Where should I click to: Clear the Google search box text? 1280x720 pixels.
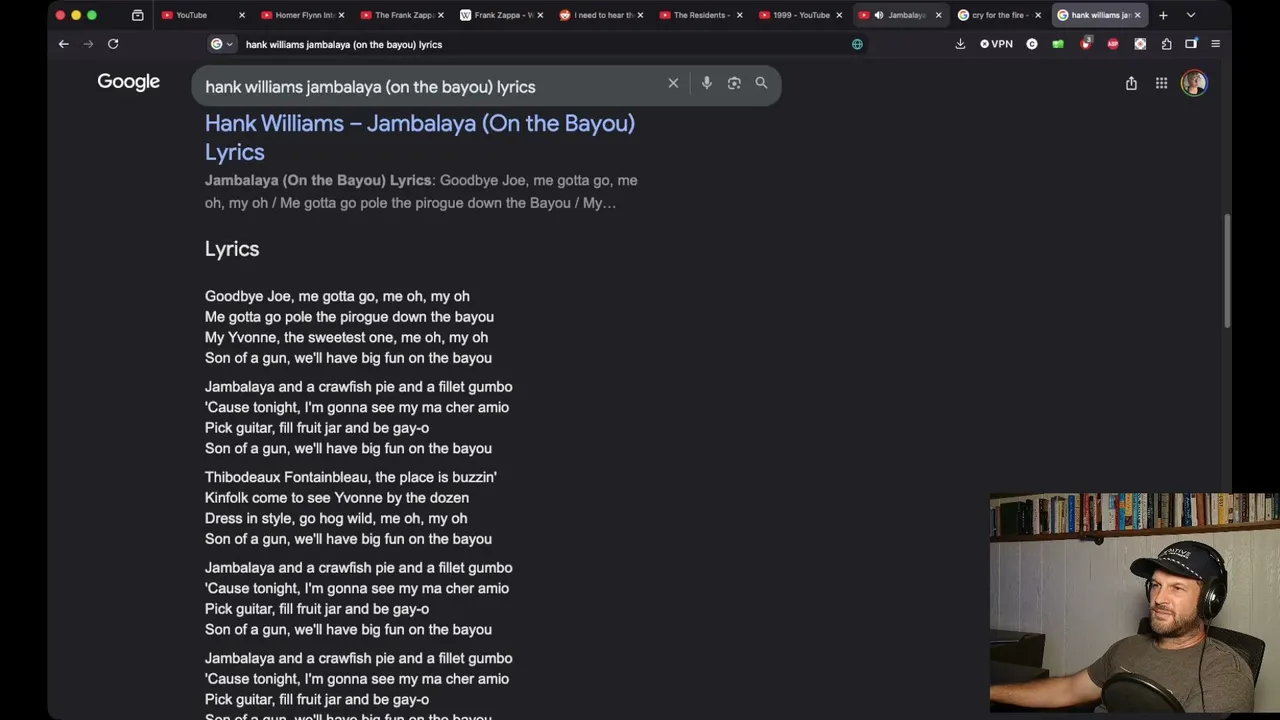coord(673,84)
